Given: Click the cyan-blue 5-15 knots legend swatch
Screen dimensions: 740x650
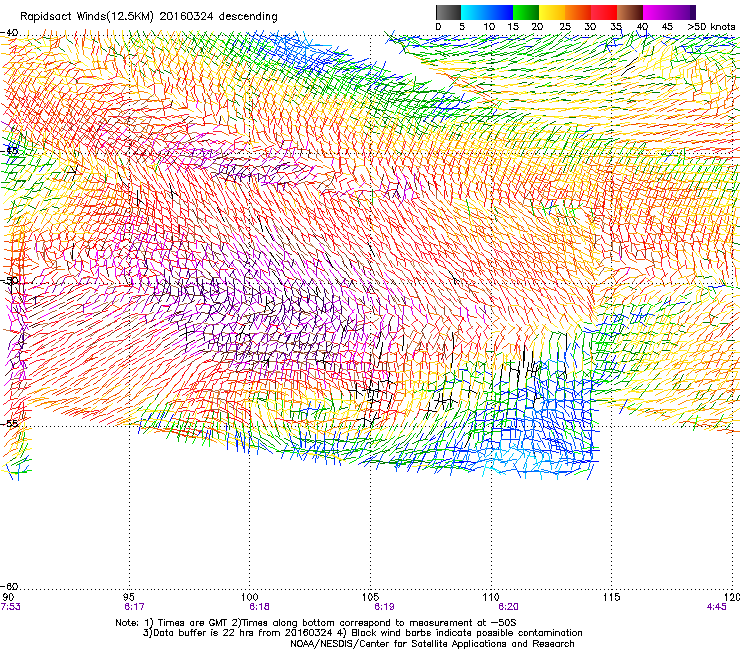Looking at the screenshot, I should 487,12.
